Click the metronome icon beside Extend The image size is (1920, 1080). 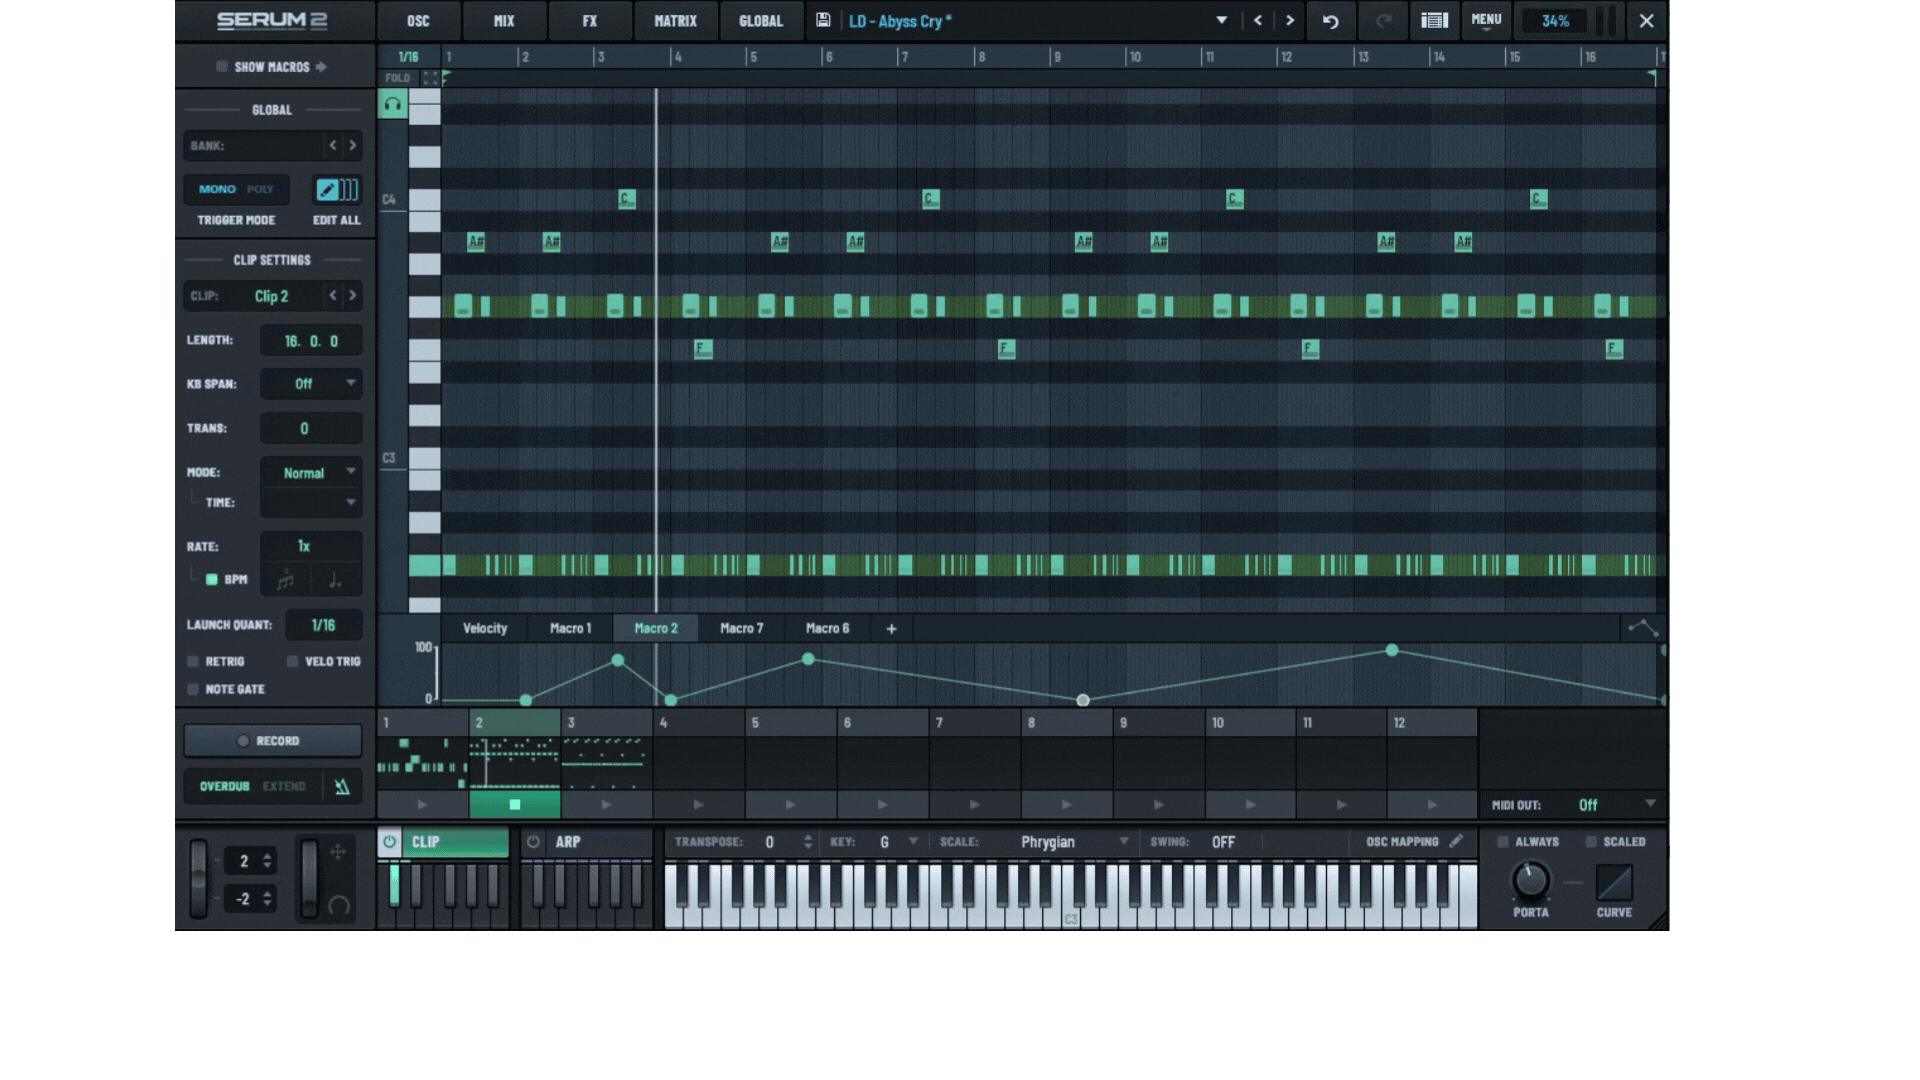(x=342, y=787)
